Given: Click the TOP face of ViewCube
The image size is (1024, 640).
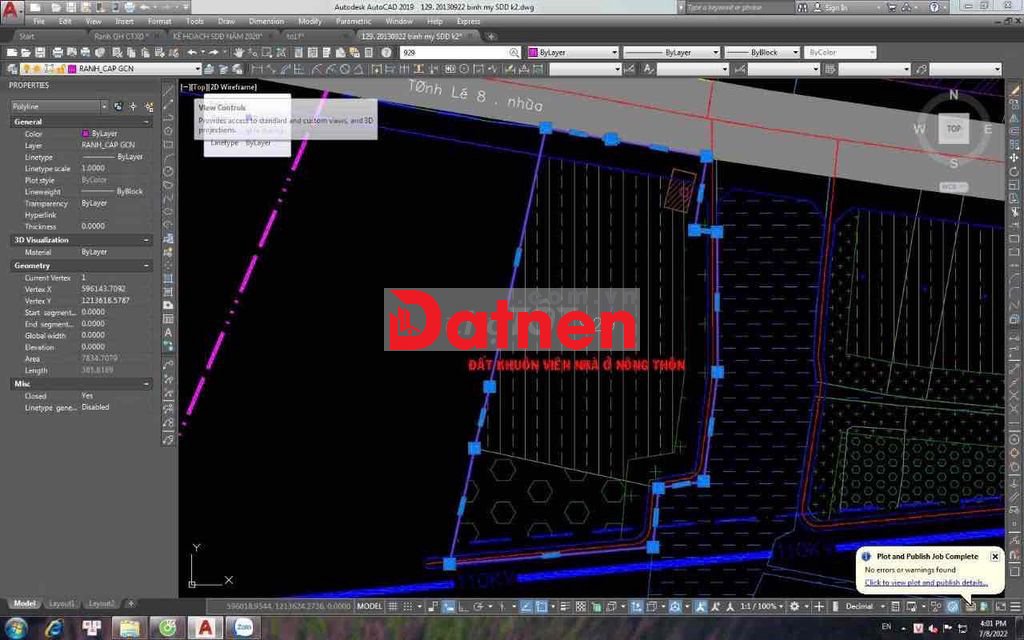Looking at the screenshot, I should click(x=953, y=129).
